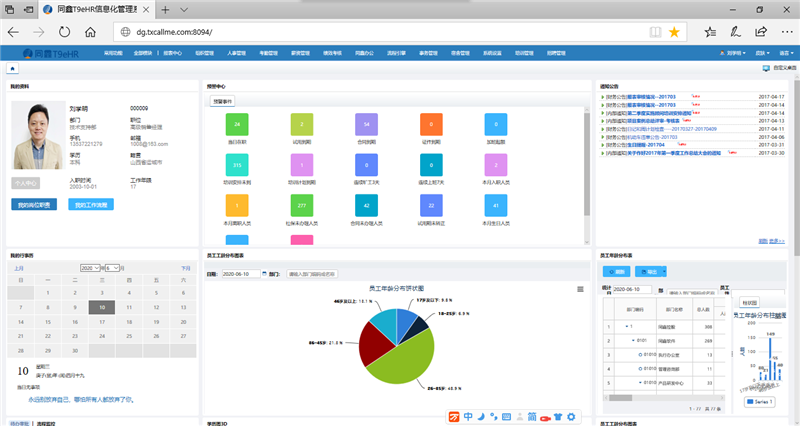Toggle the Series 1 legend in the bar chart
The height and width of the screenshot is (426, 800).
point(761,402)
